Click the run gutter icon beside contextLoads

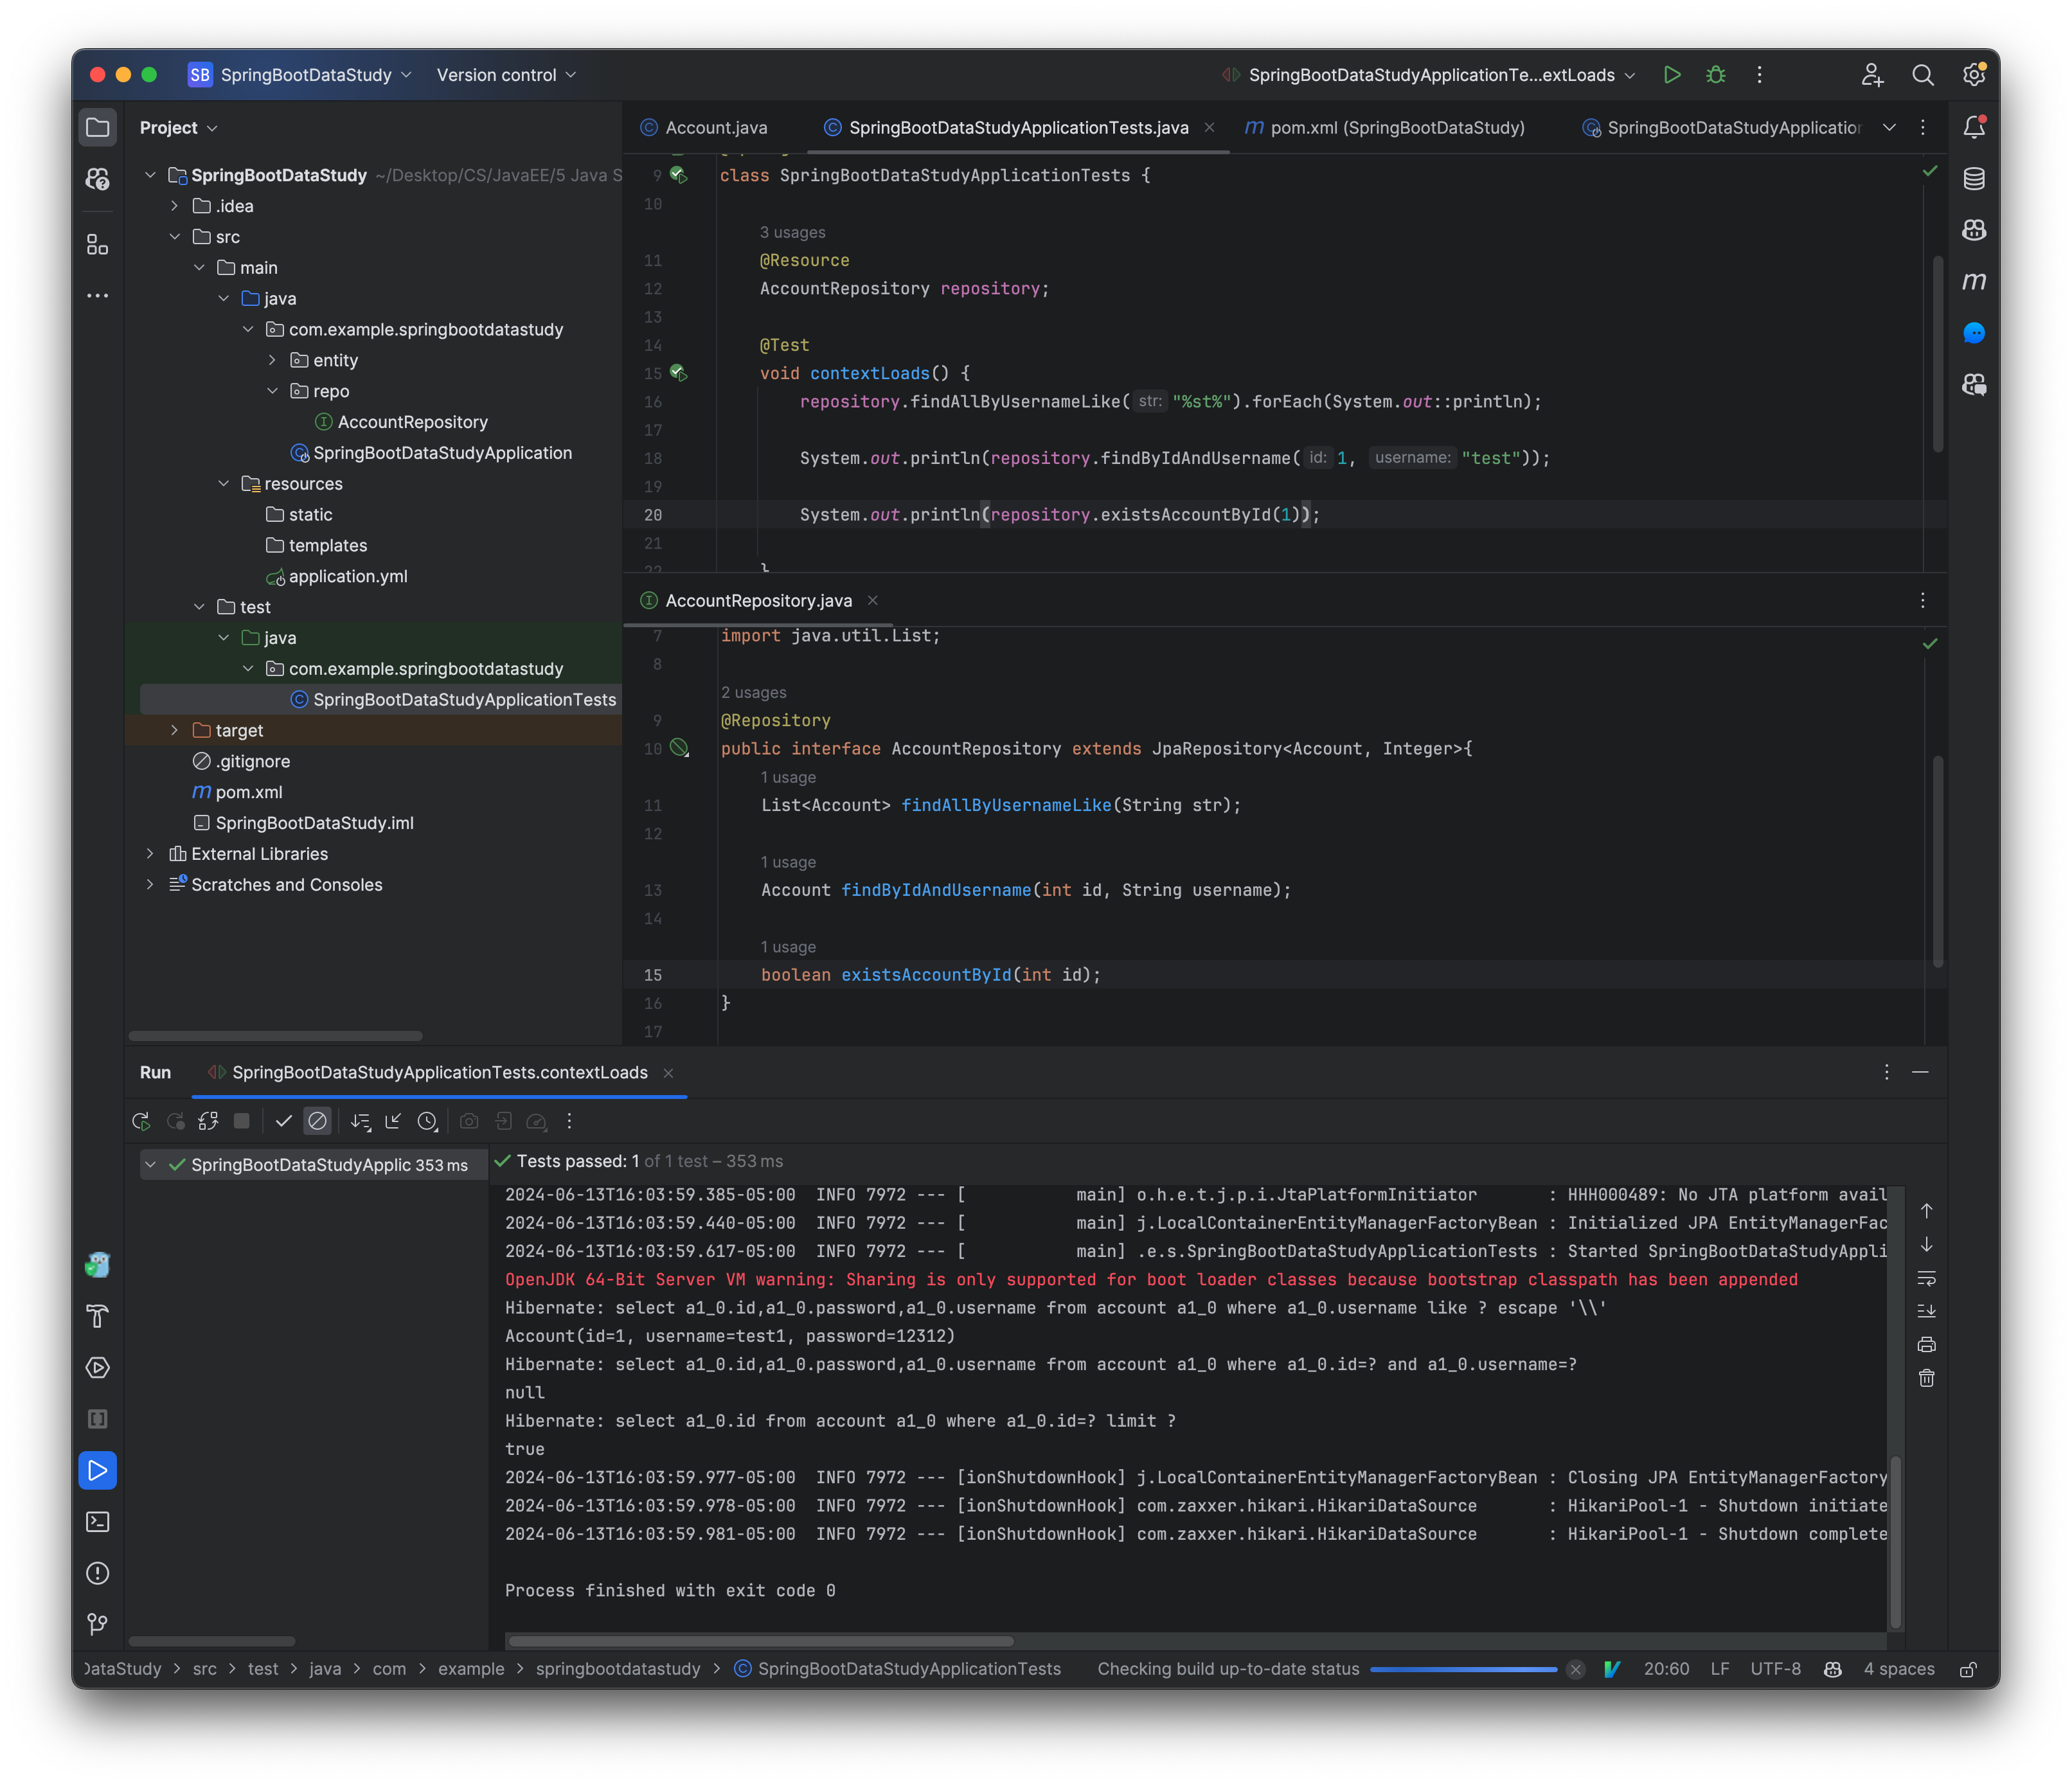tap(679, 373)
